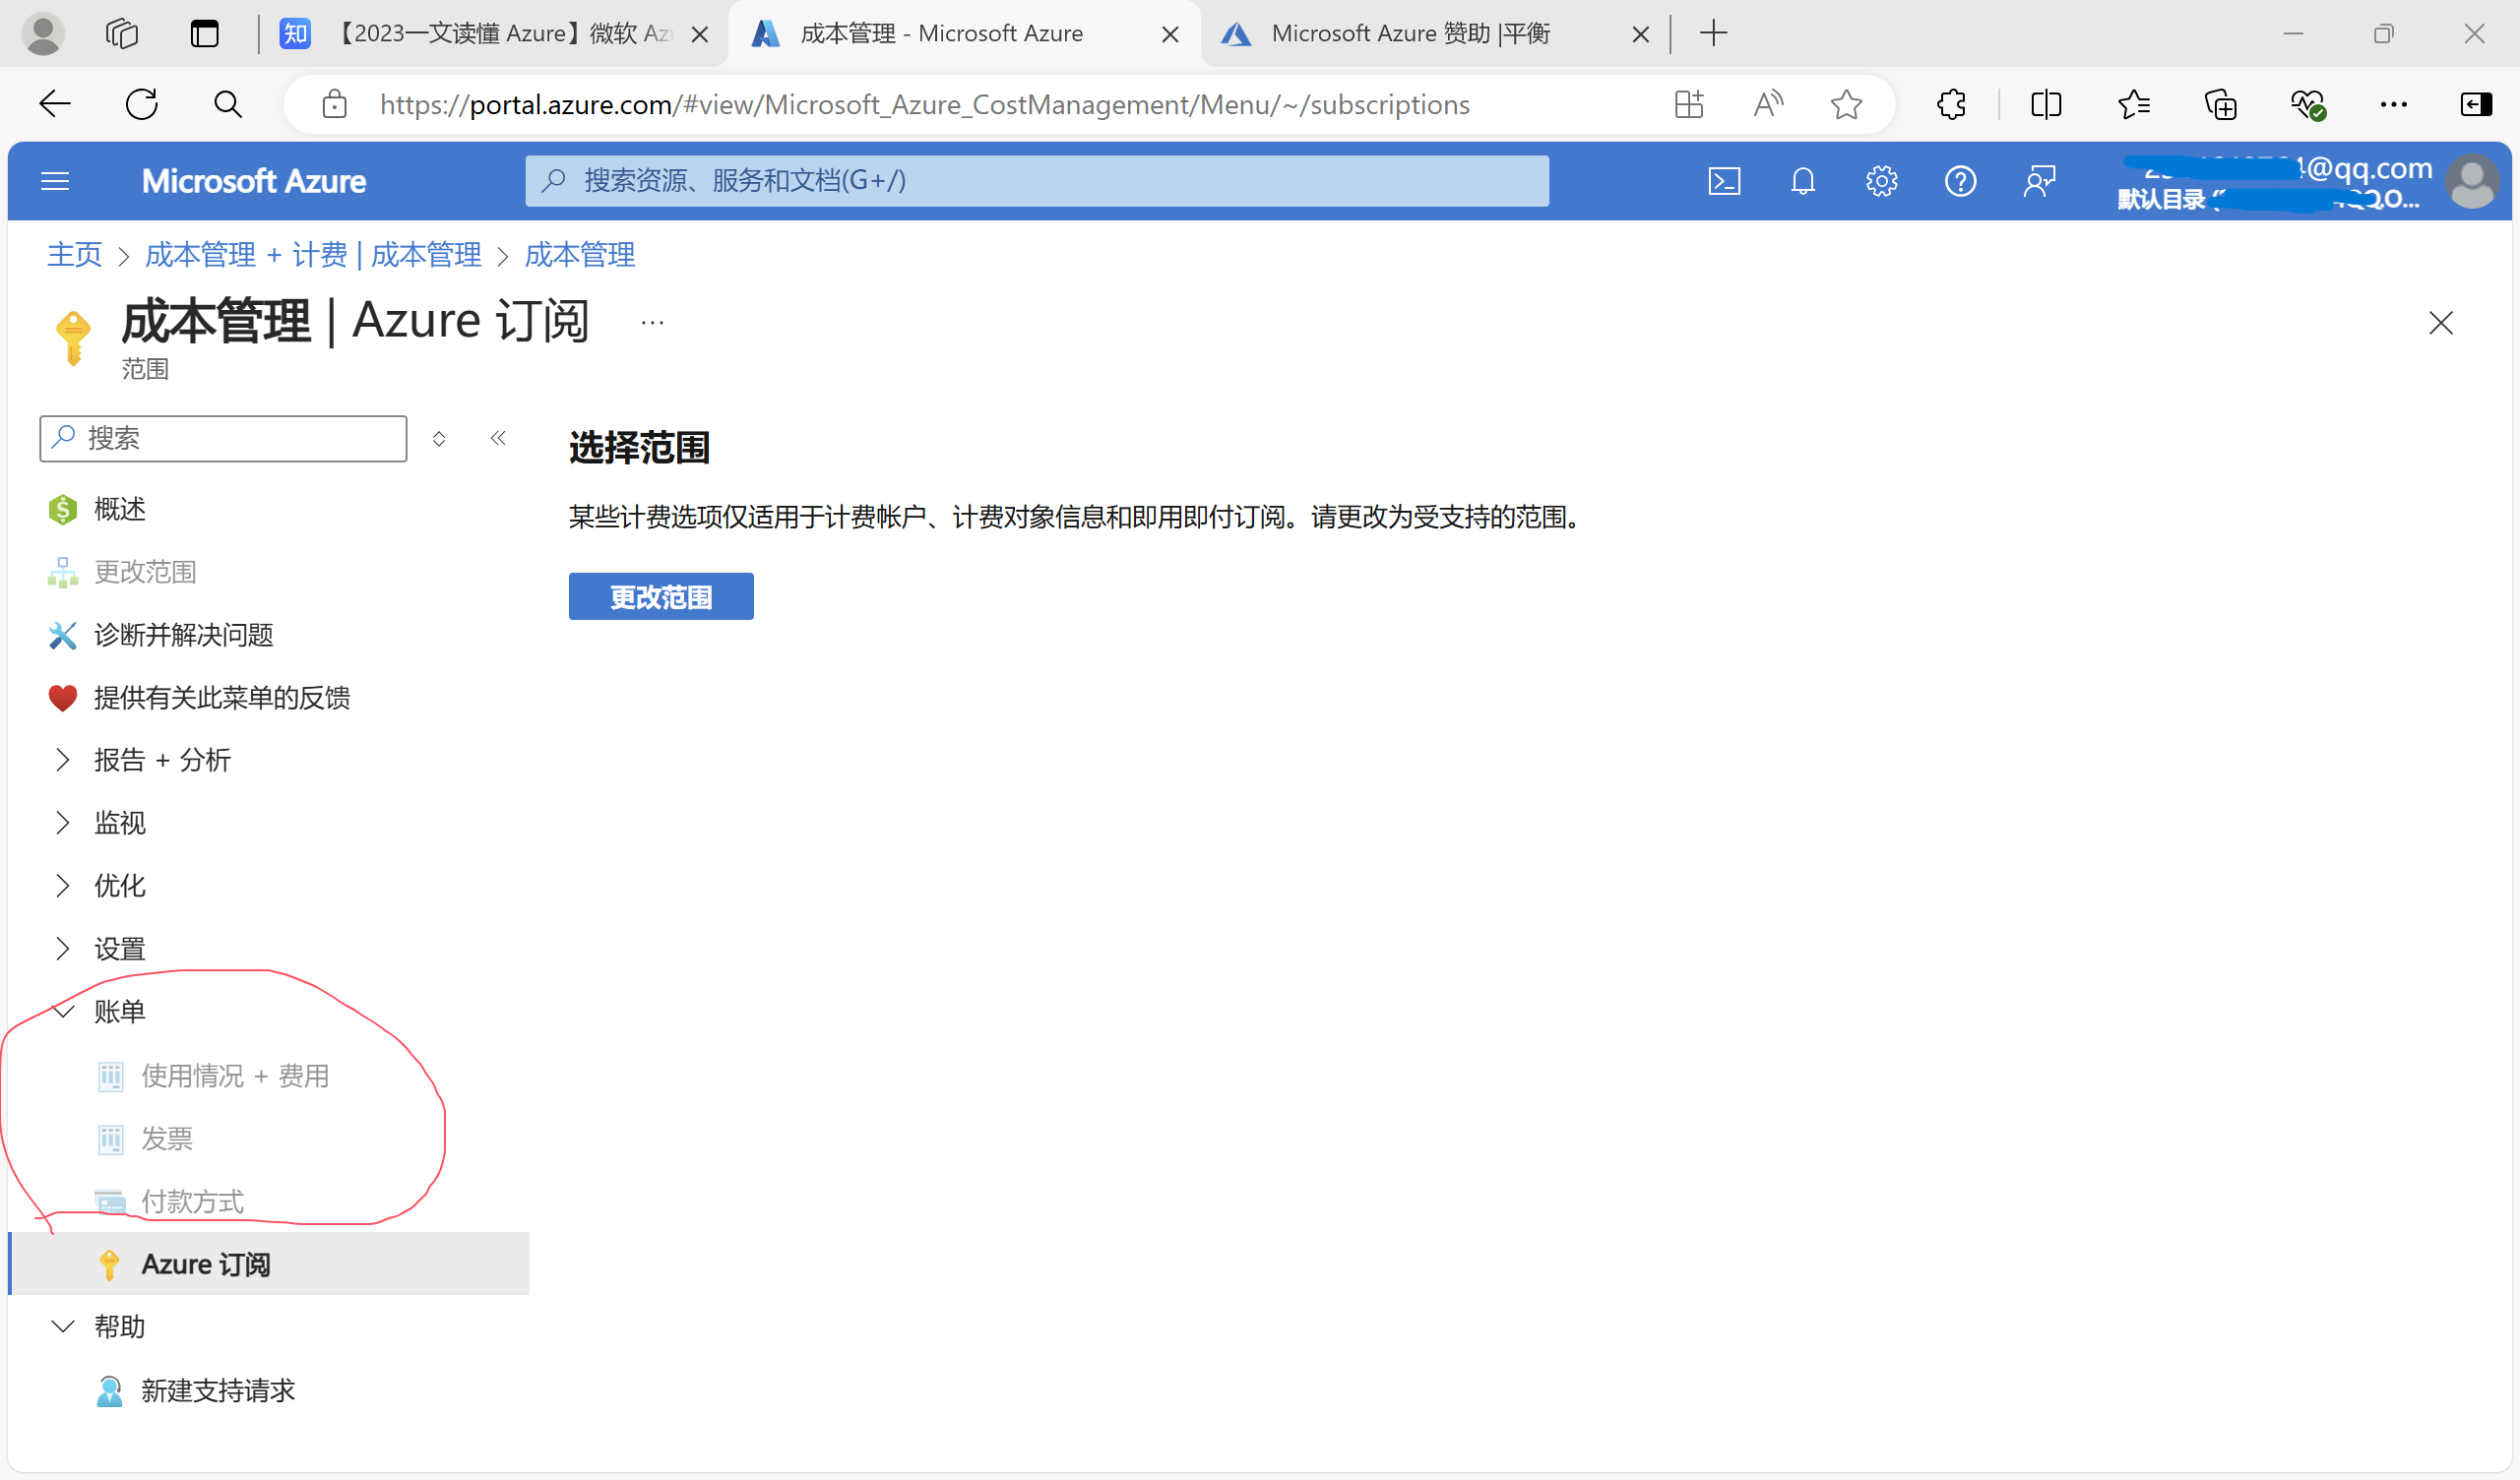
Task: Click the last 成本管理 breadcrumb link
Action: pyautogui.click(x=580, y=255)
